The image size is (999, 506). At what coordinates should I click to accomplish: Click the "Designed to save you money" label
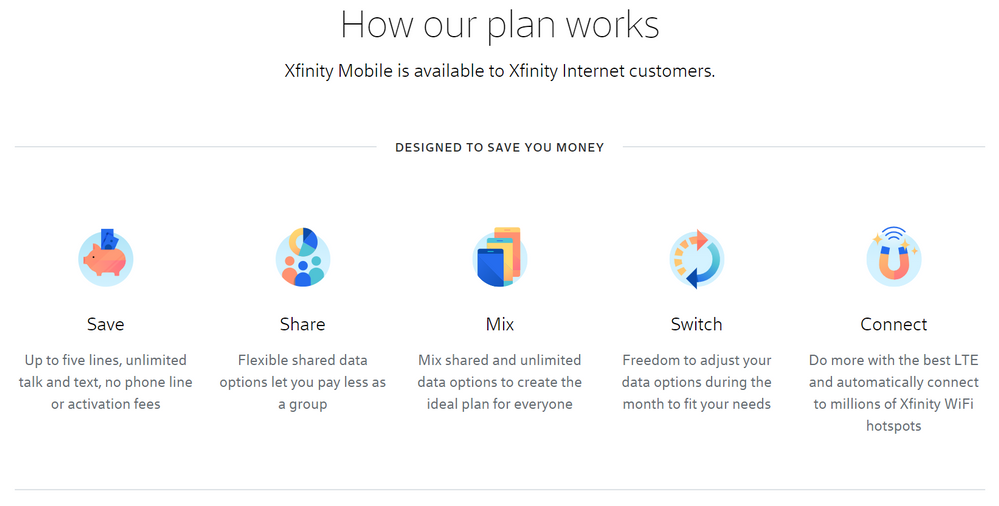coord(499,147)
